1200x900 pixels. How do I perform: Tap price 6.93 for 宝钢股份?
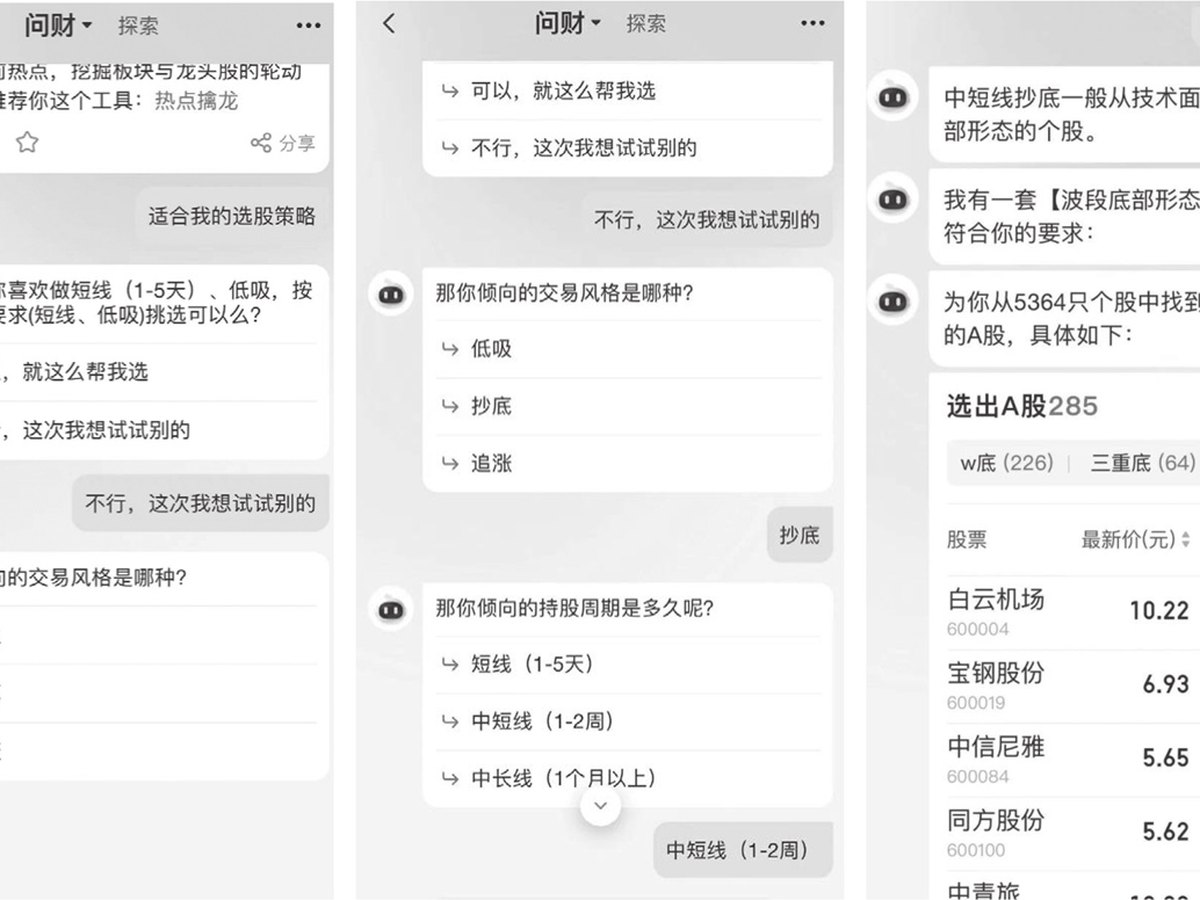1166,684
